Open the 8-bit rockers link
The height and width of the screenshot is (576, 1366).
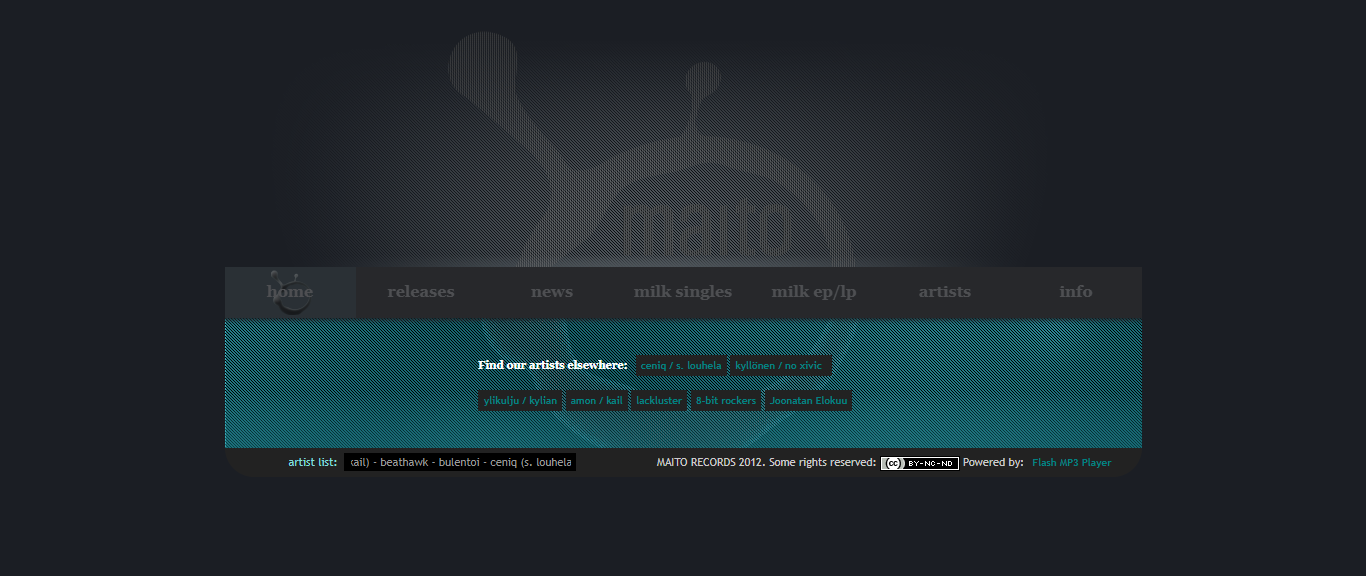(x=726, y=401)
